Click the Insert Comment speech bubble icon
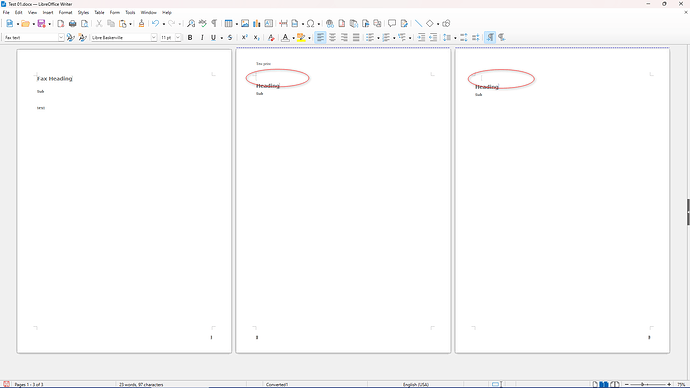Screen dimensions: 690x388 [x=392, y=24]
